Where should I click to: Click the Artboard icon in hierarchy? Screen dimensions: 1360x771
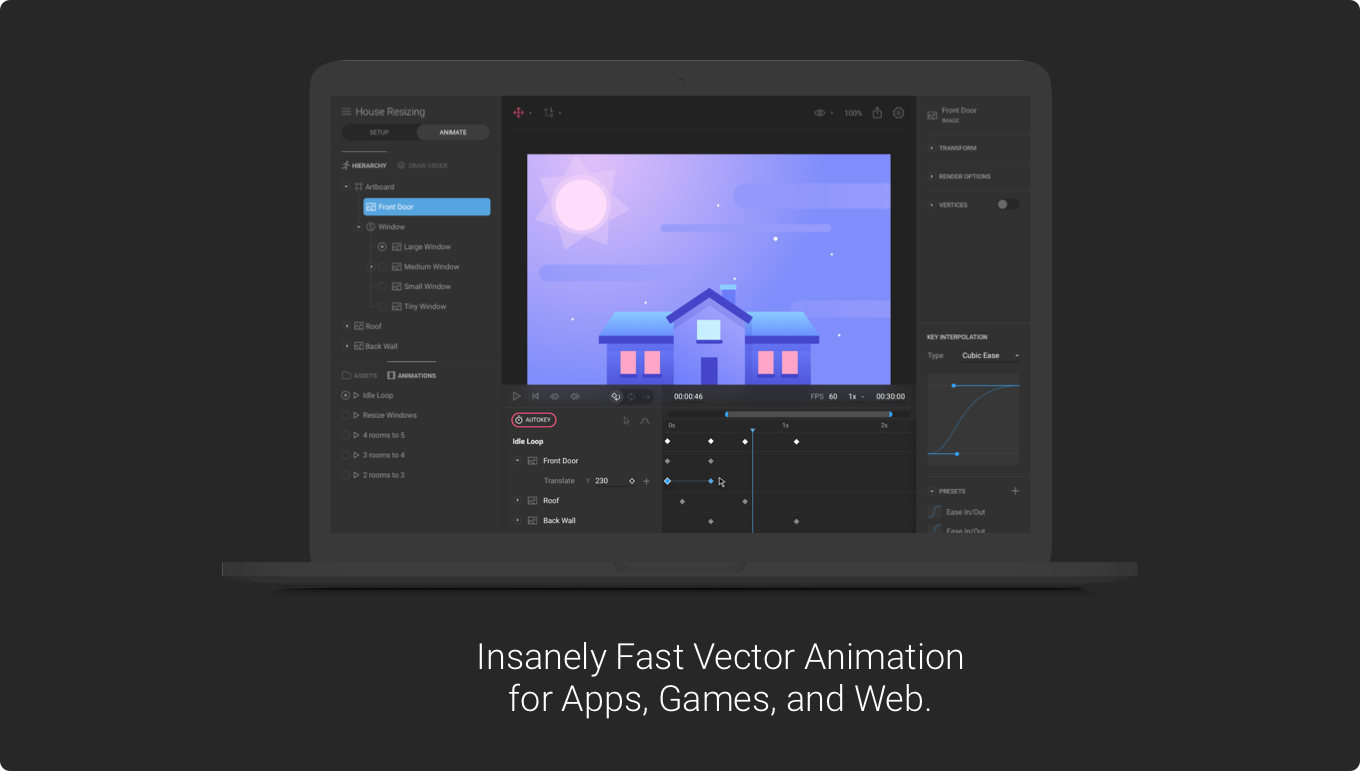click(359, 187)
